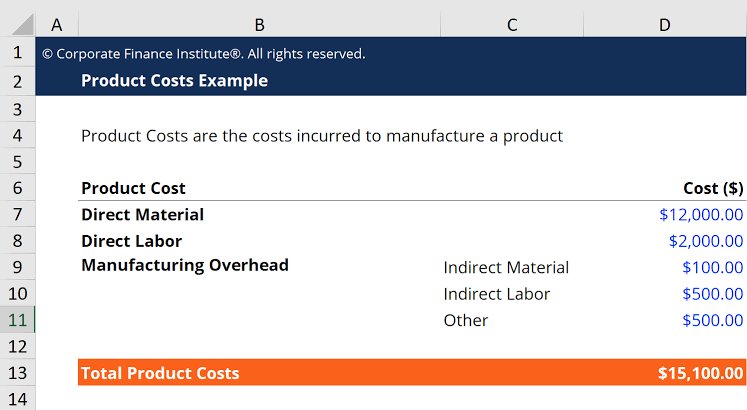This screenshot has width=747, height=410.
Task: Click the Manufacturing Overhead cell
Action: pyautogui.click(x=185, y=265)
